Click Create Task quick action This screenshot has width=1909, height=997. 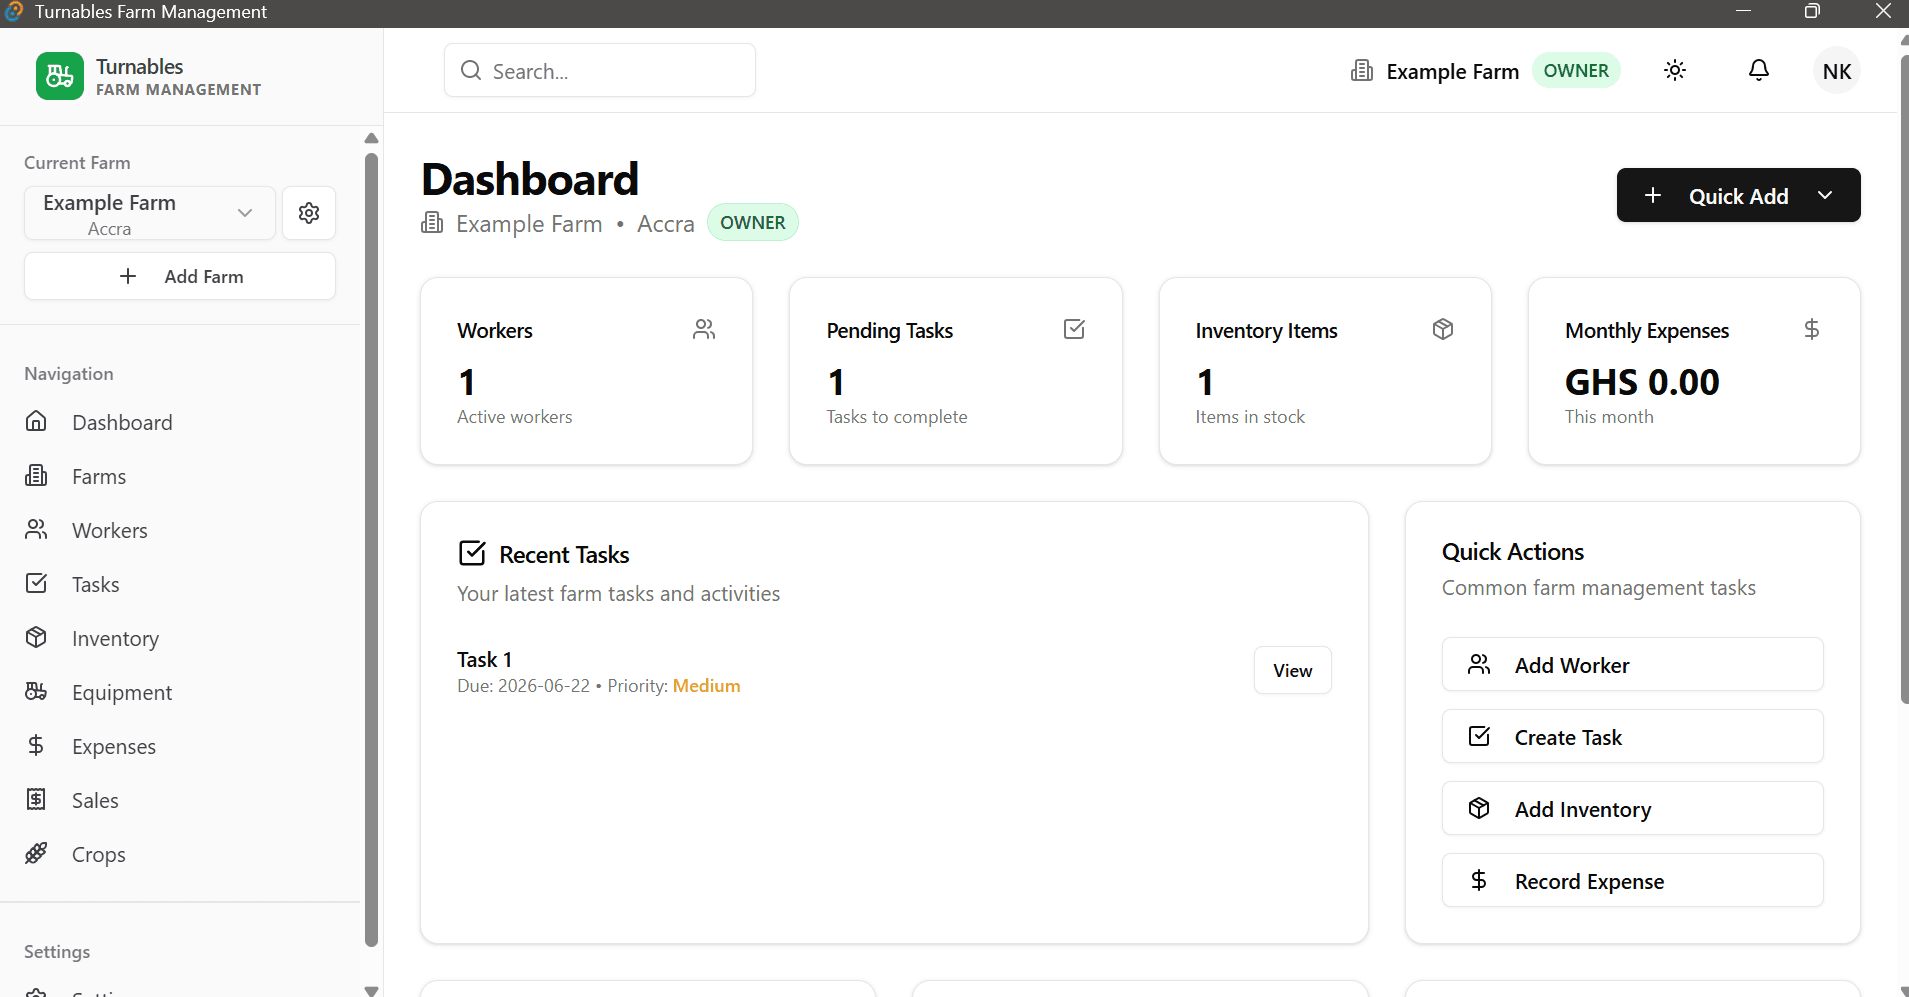[x=1632, y=736]
